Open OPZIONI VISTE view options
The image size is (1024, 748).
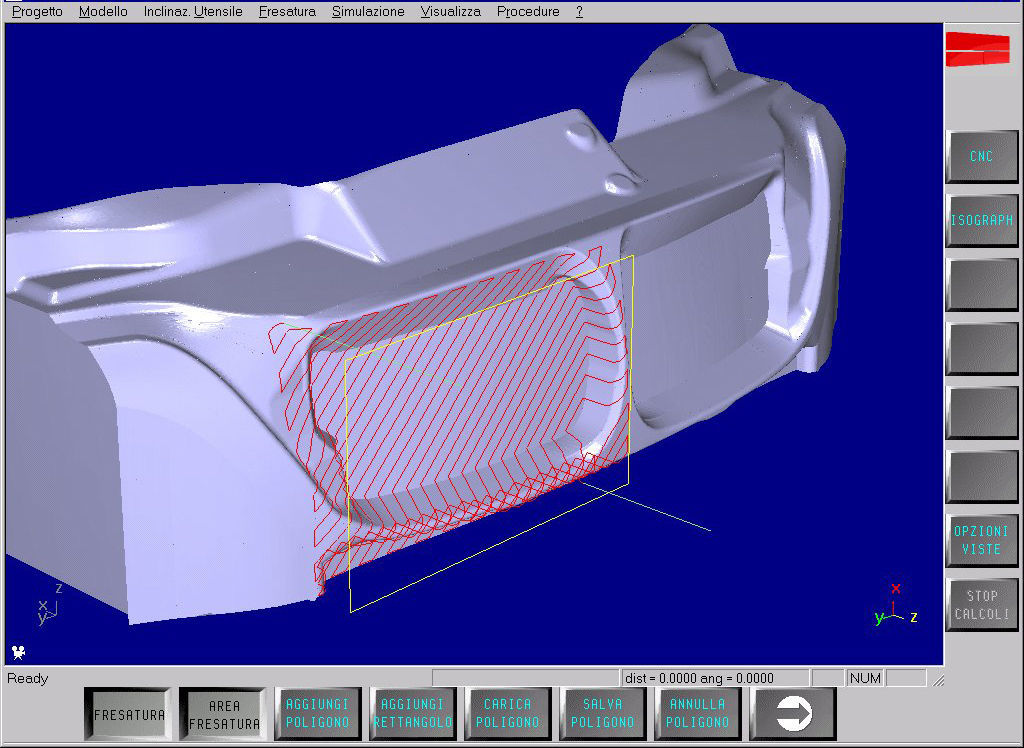tap(981, 541)
